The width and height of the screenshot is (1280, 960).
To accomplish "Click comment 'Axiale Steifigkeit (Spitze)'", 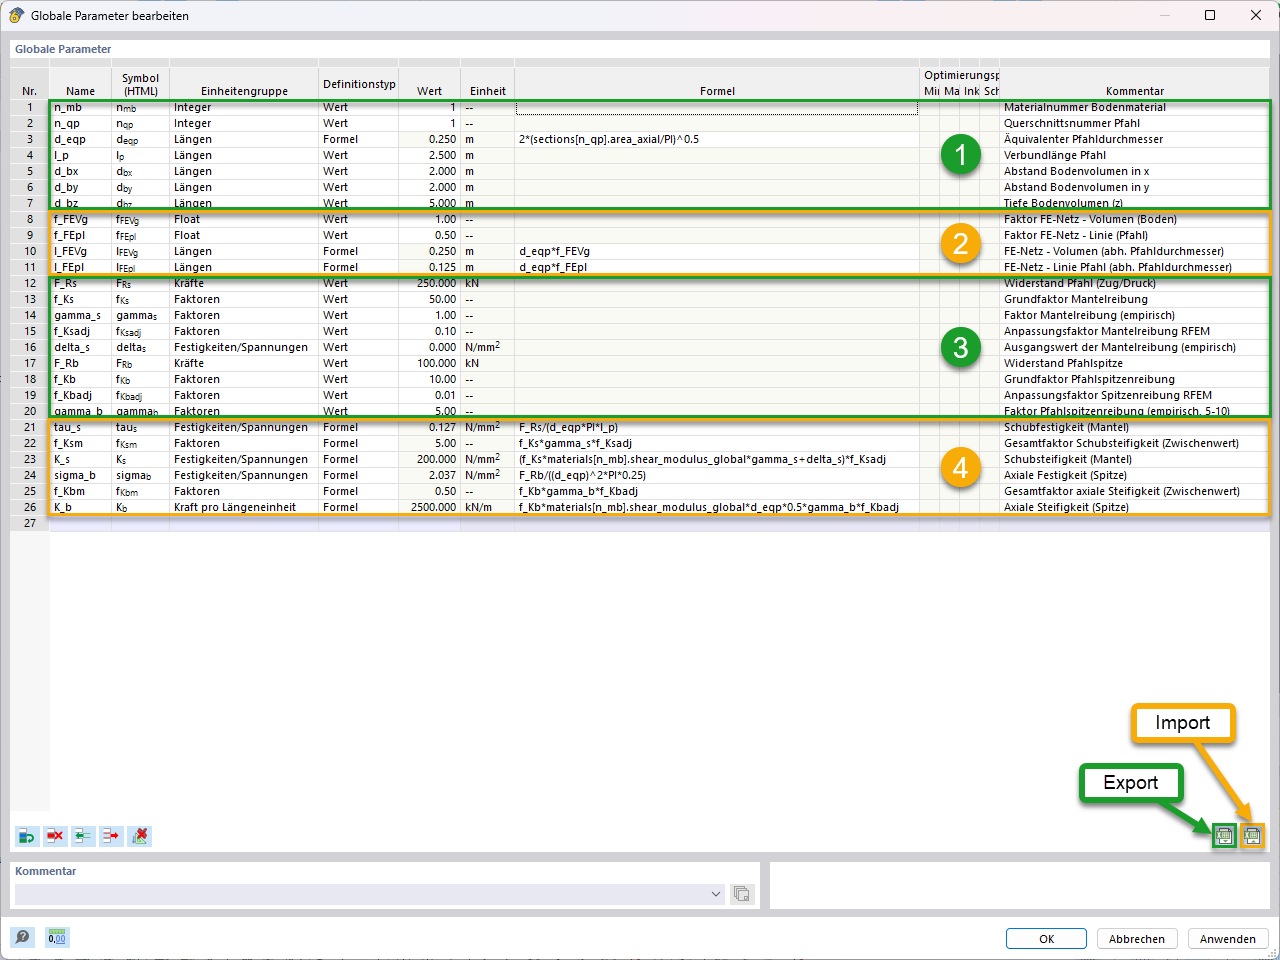I will coord(1066,507).
